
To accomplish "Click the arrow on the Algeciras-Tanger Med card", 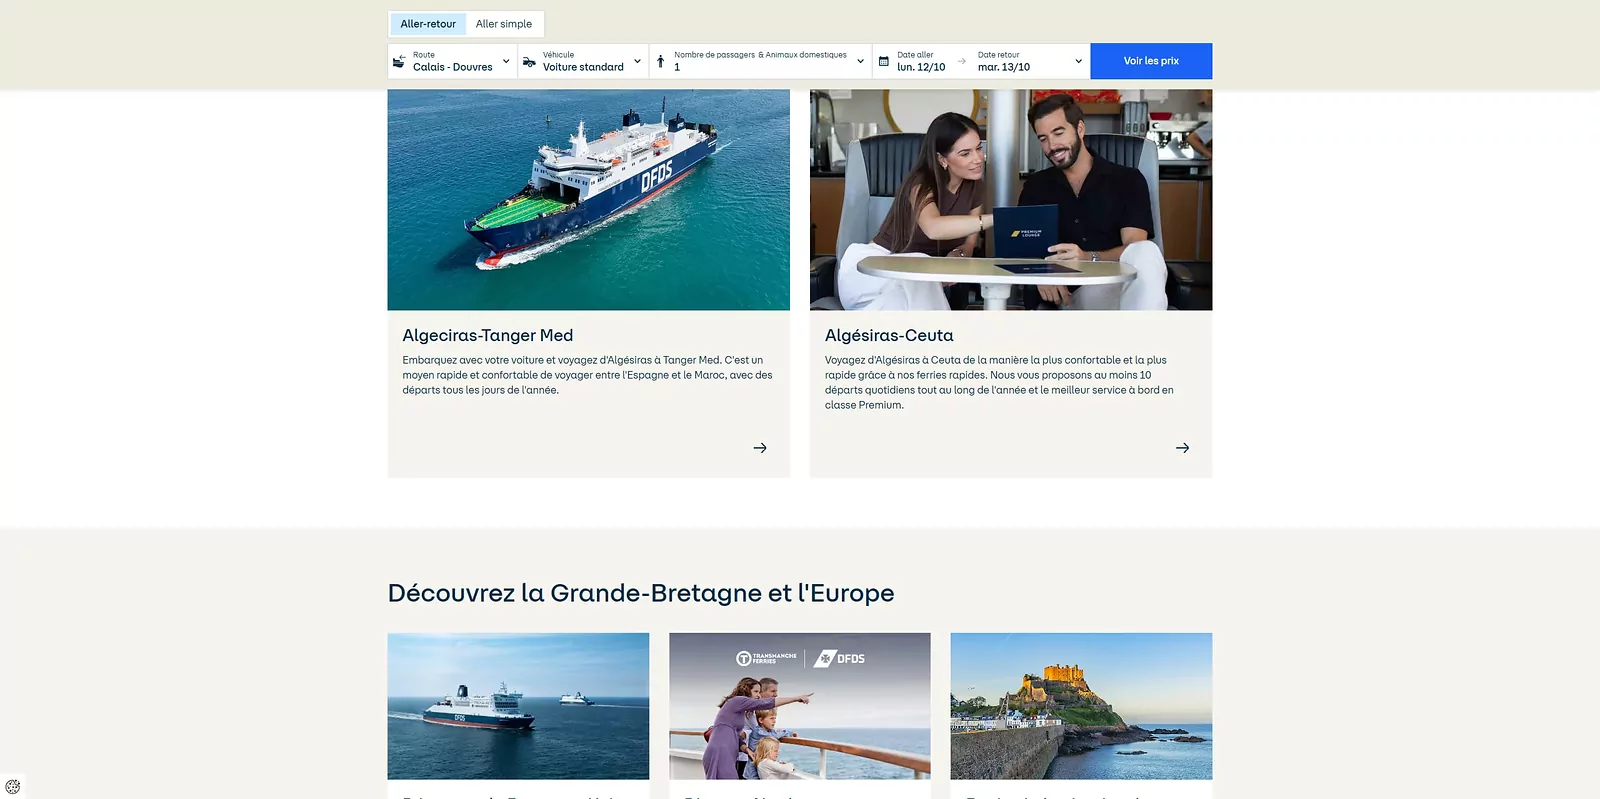I will [x=760, y=448].
